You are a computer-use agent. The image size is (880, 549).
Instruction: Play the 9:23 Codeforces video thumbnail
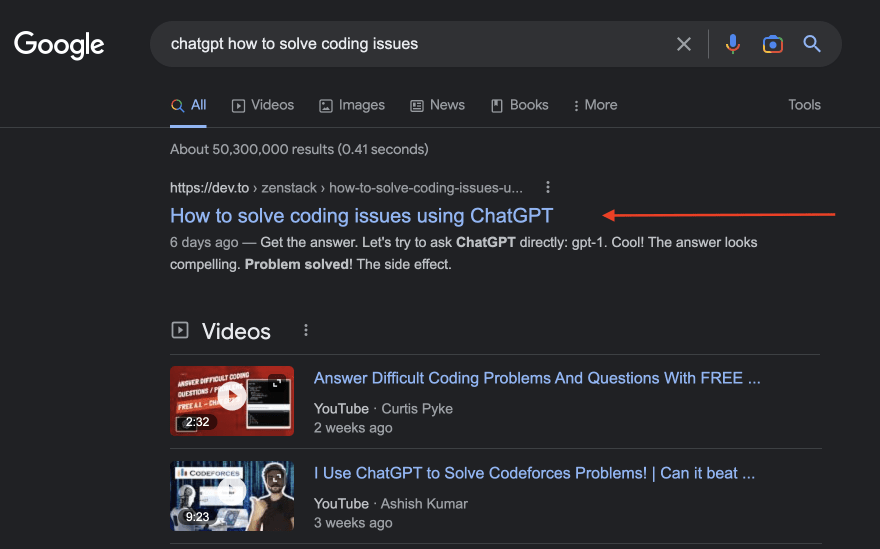click(x=232, y=496)
